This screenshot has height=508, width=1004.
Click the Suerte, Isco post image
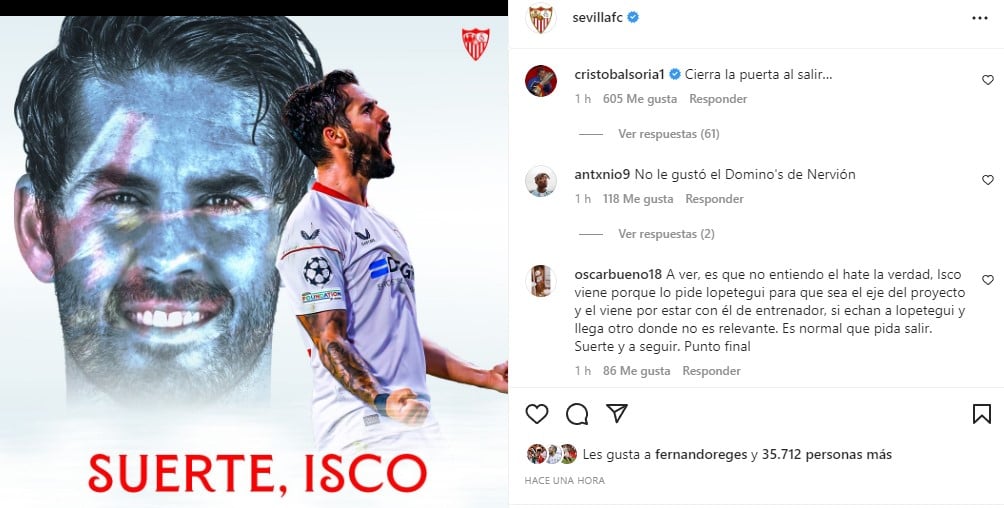[x=254, y=261]
